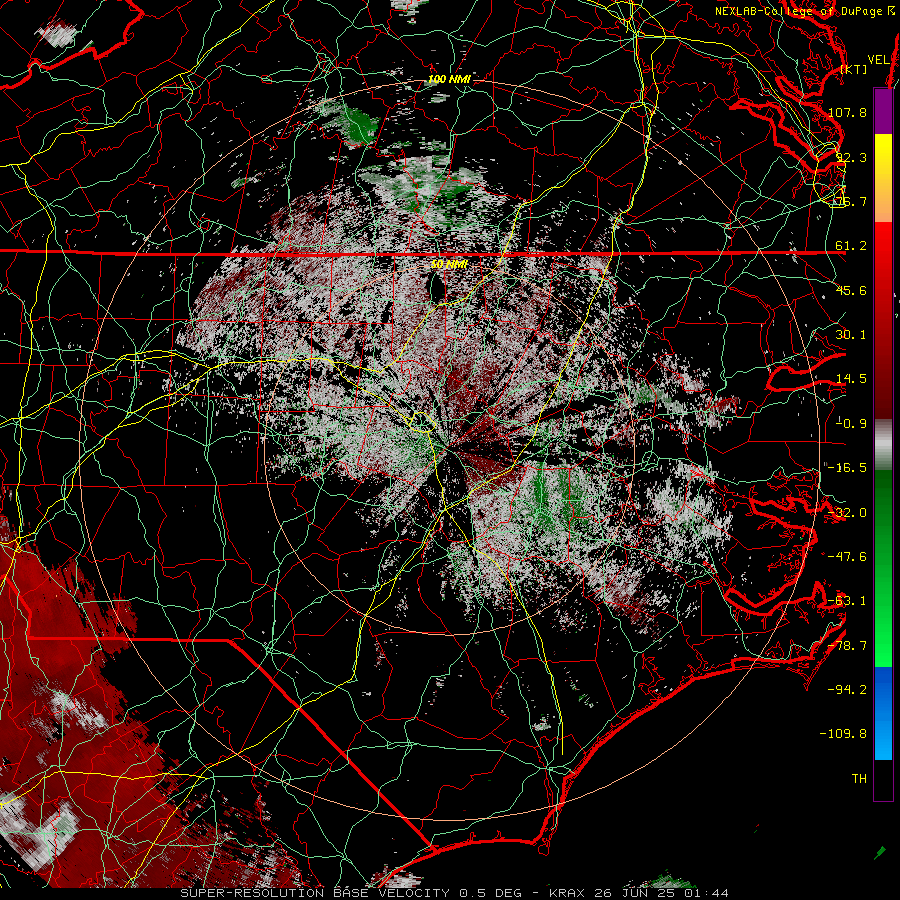Click the 61.2 legend value
This screenshot has height=900, width=900.
click(x=851, y=246)
